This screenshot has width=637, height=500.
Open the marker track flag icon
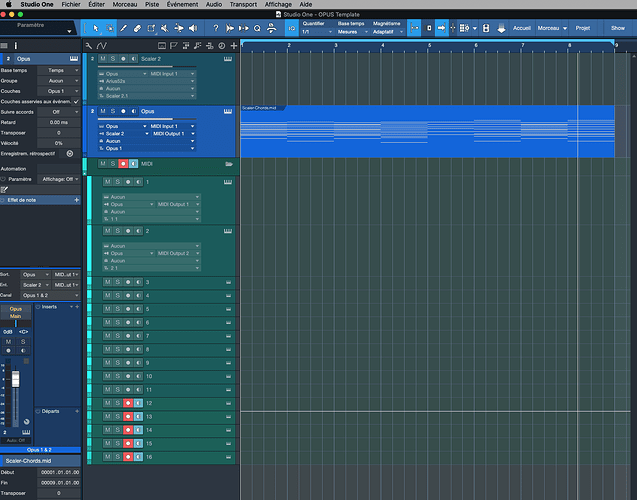click(x=173, y=46)
